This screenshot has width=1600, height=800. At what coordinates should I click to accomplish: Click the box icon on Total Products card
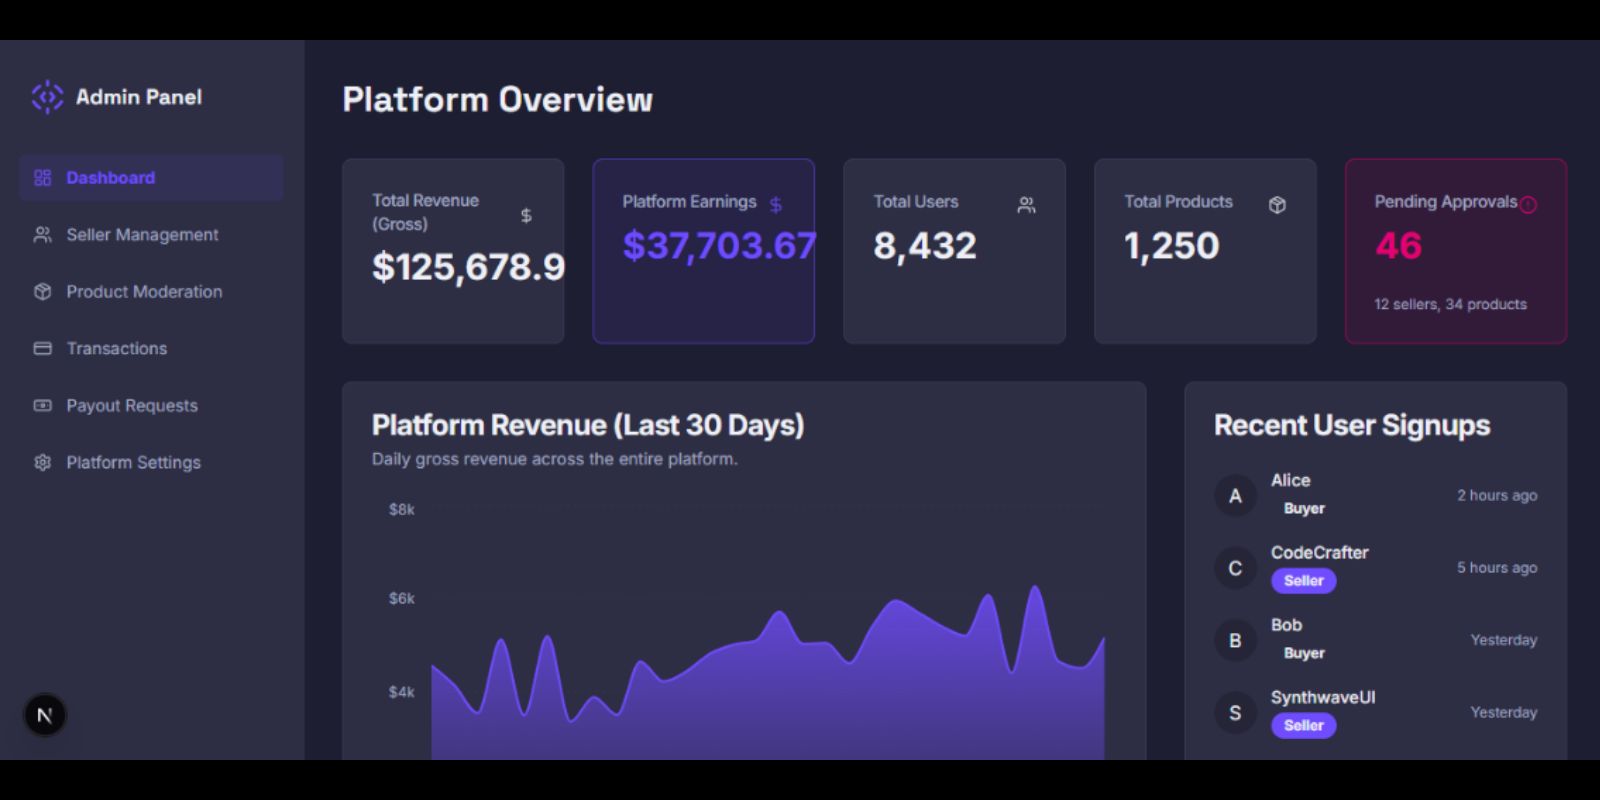pyautogui.click(x=1277, y=205)
